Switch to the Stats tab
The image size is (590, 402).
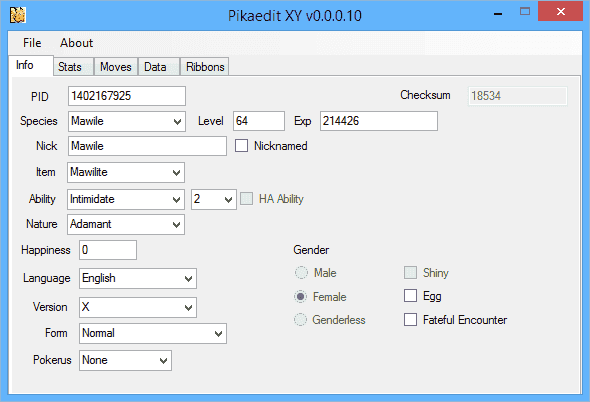coord(73,67)
